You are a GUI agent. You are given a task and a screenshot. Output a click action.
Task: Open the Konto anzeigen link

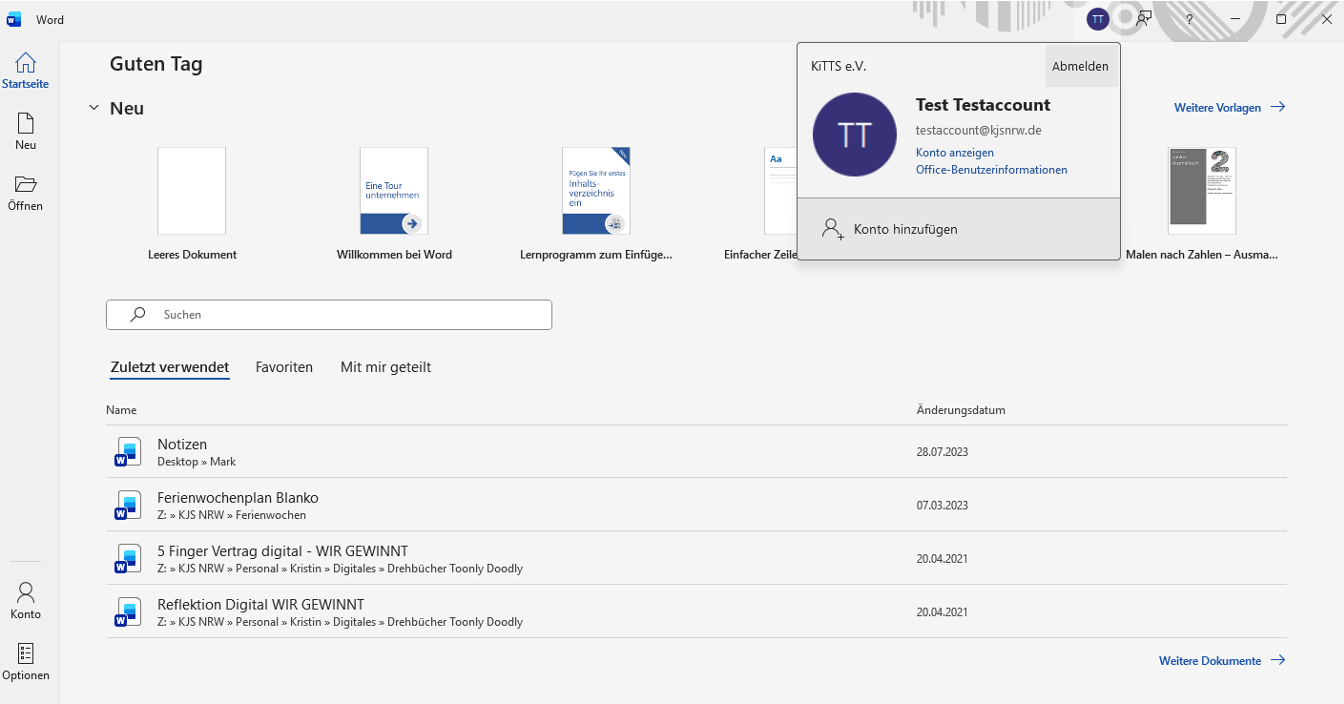(954, 153)
